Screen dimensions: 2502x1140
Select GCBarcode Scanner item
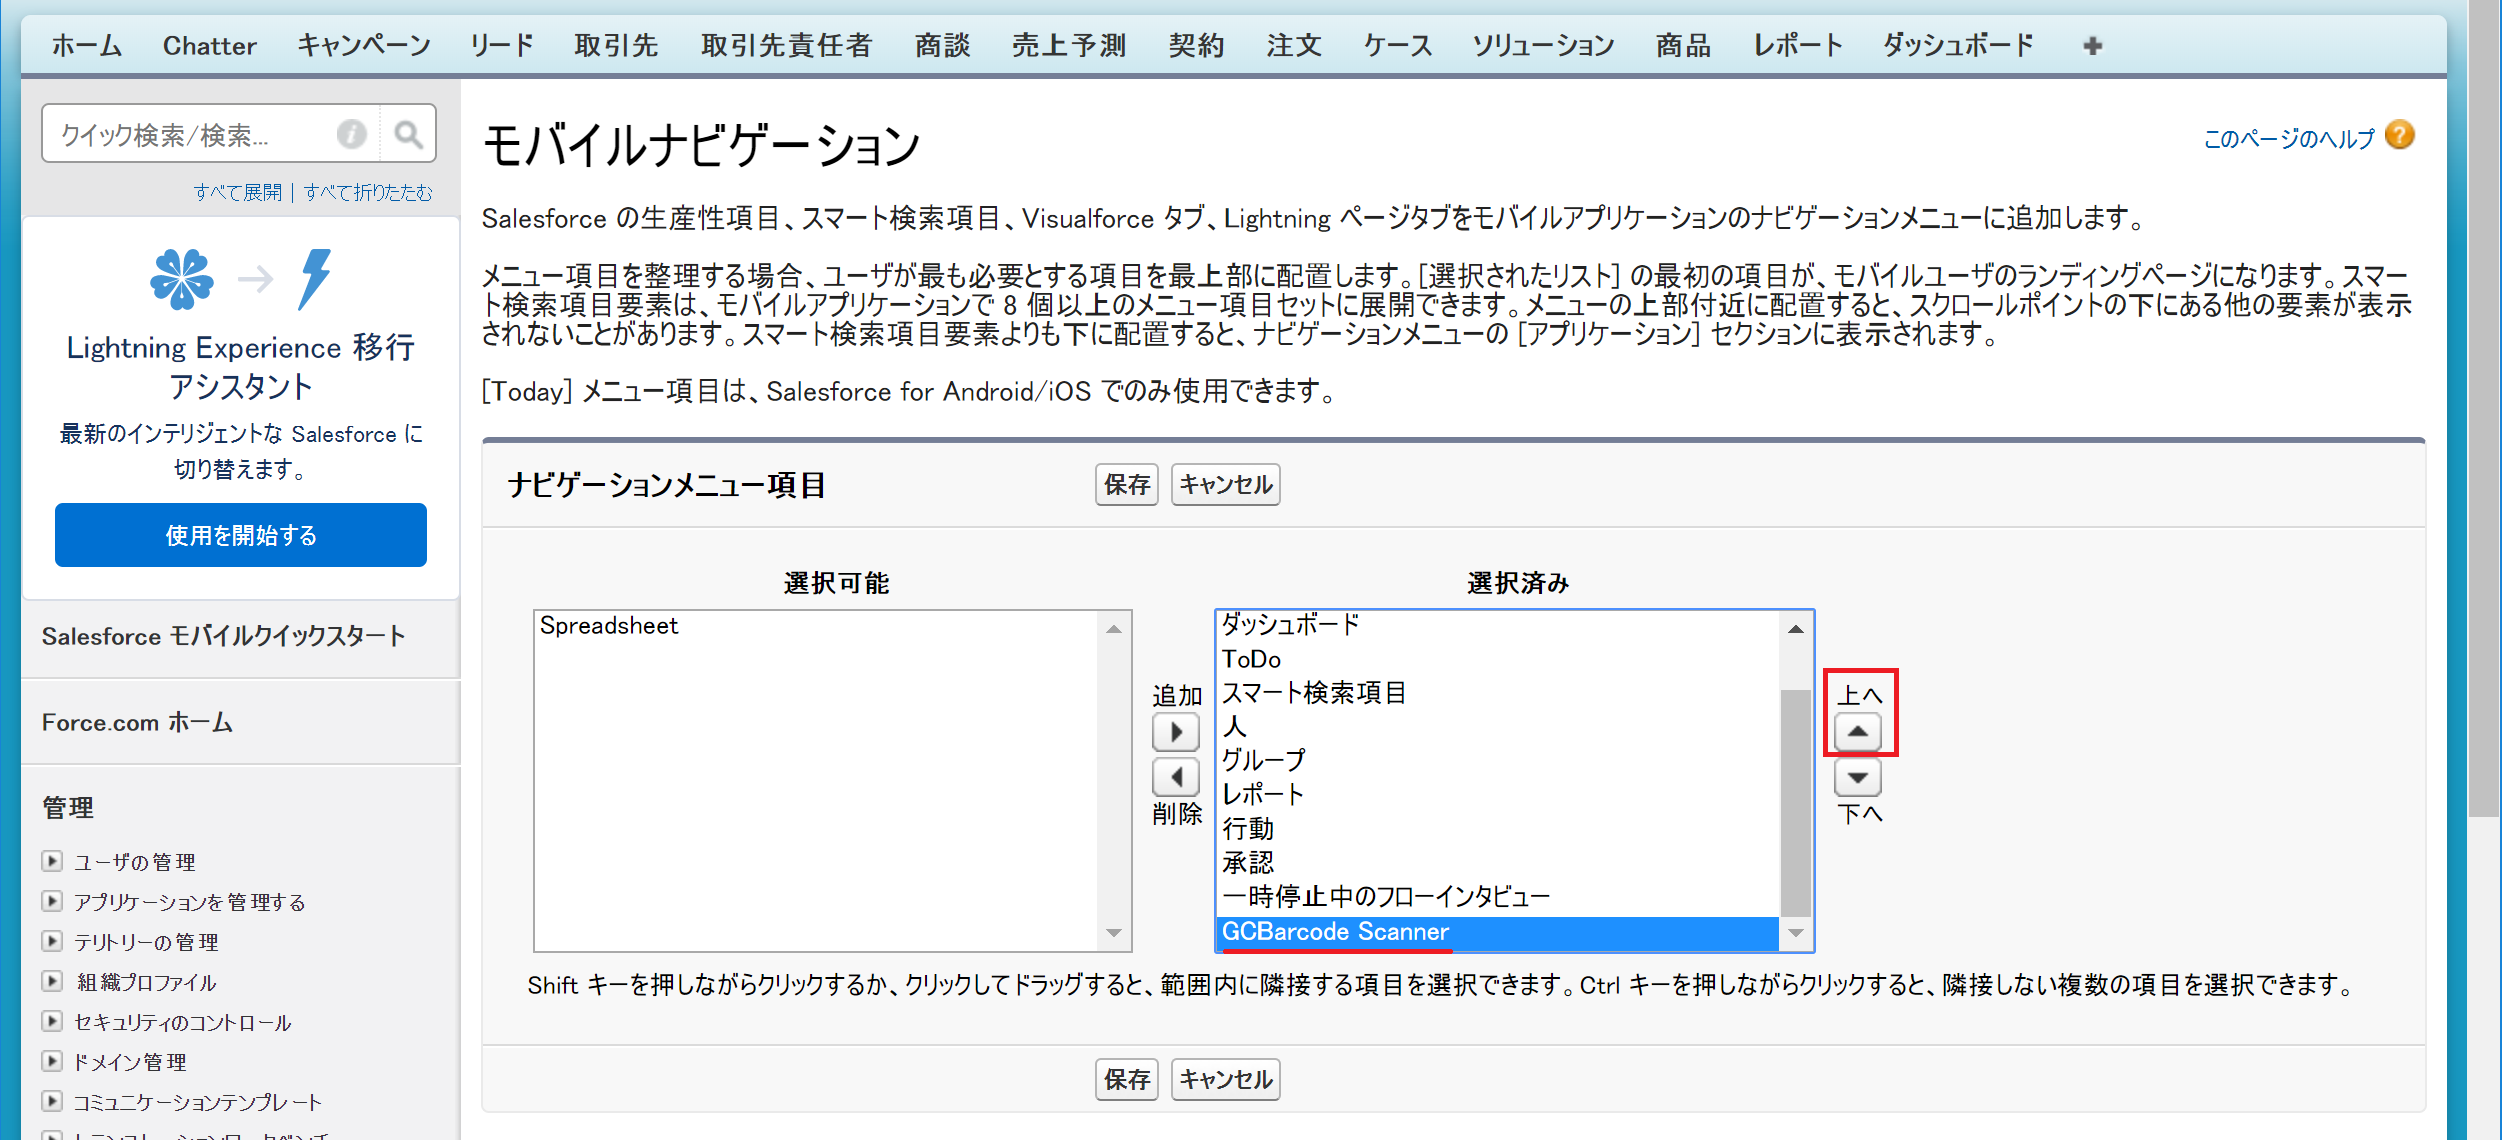click(1498, 932)
